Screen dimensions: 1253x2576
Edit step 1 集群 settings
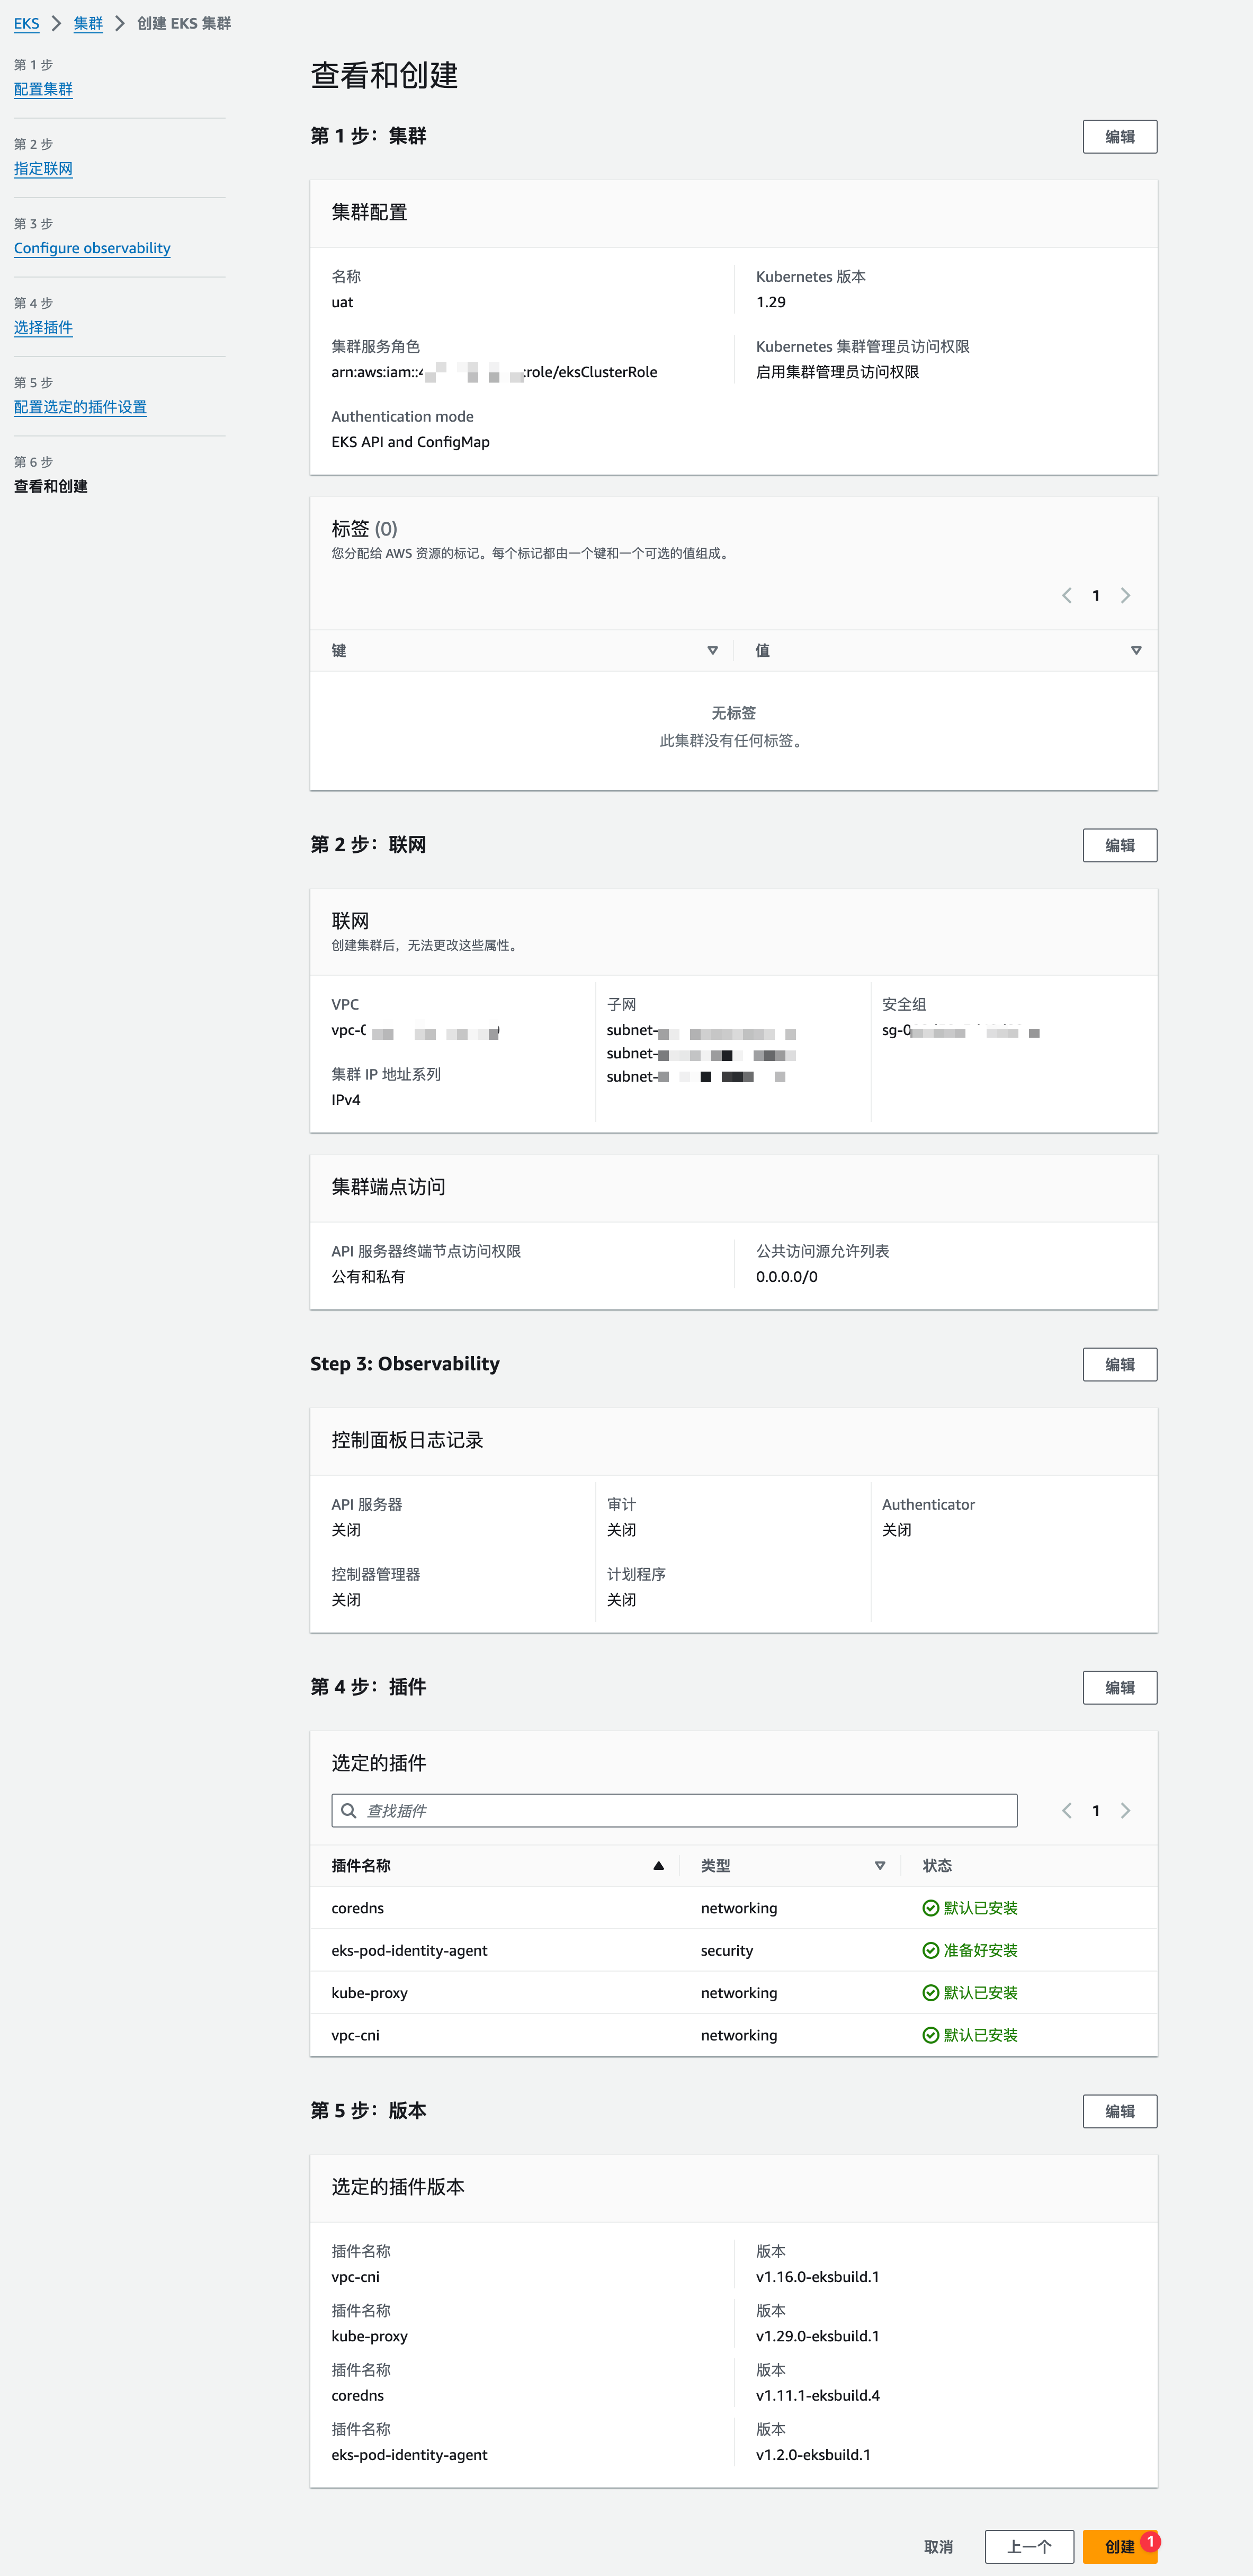[x=1119, y=137]
